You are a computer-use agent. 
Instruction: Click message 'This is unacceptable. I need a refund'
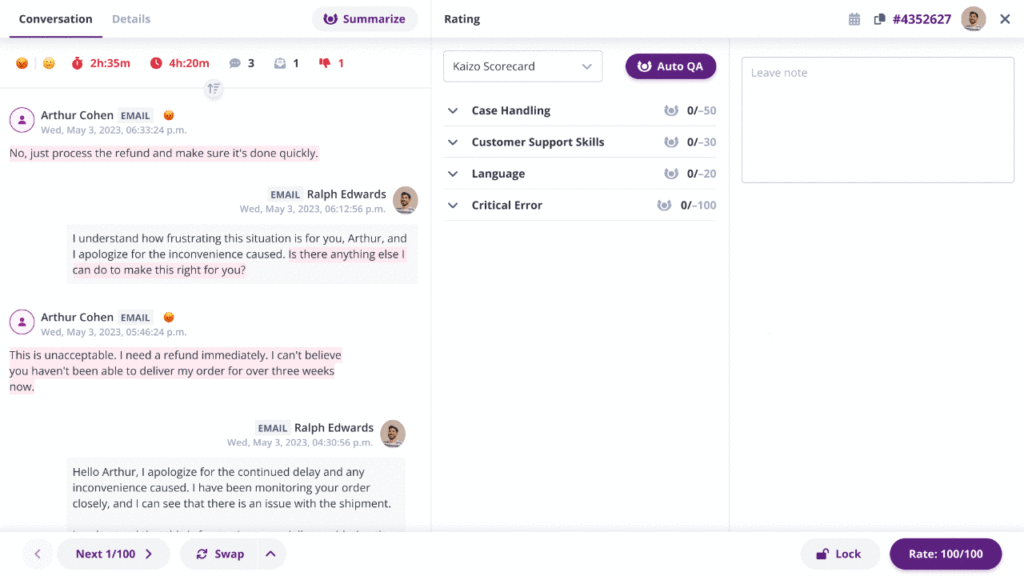tap(175, 371)
